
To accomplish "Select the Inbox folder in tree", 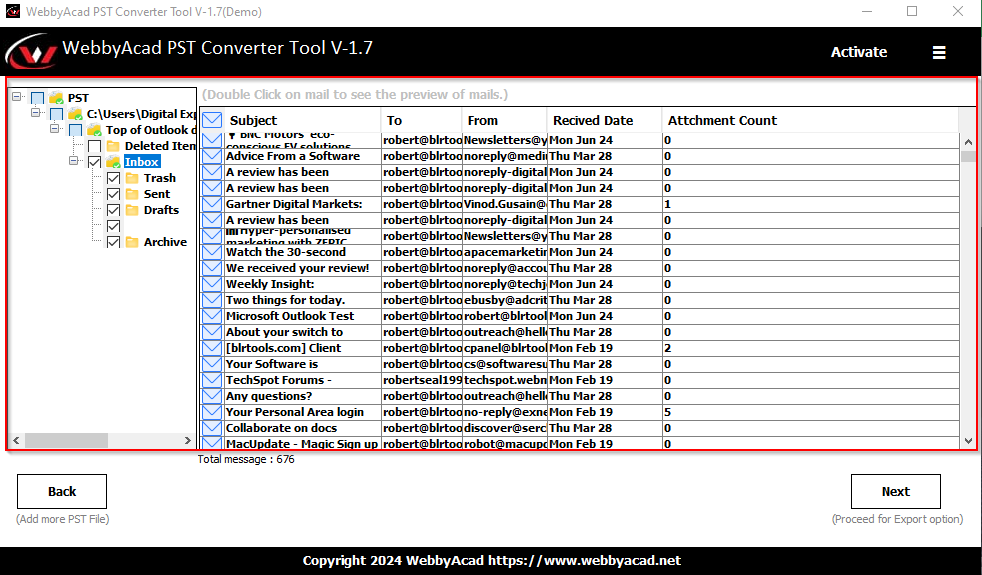I will (x=142, y=162).
